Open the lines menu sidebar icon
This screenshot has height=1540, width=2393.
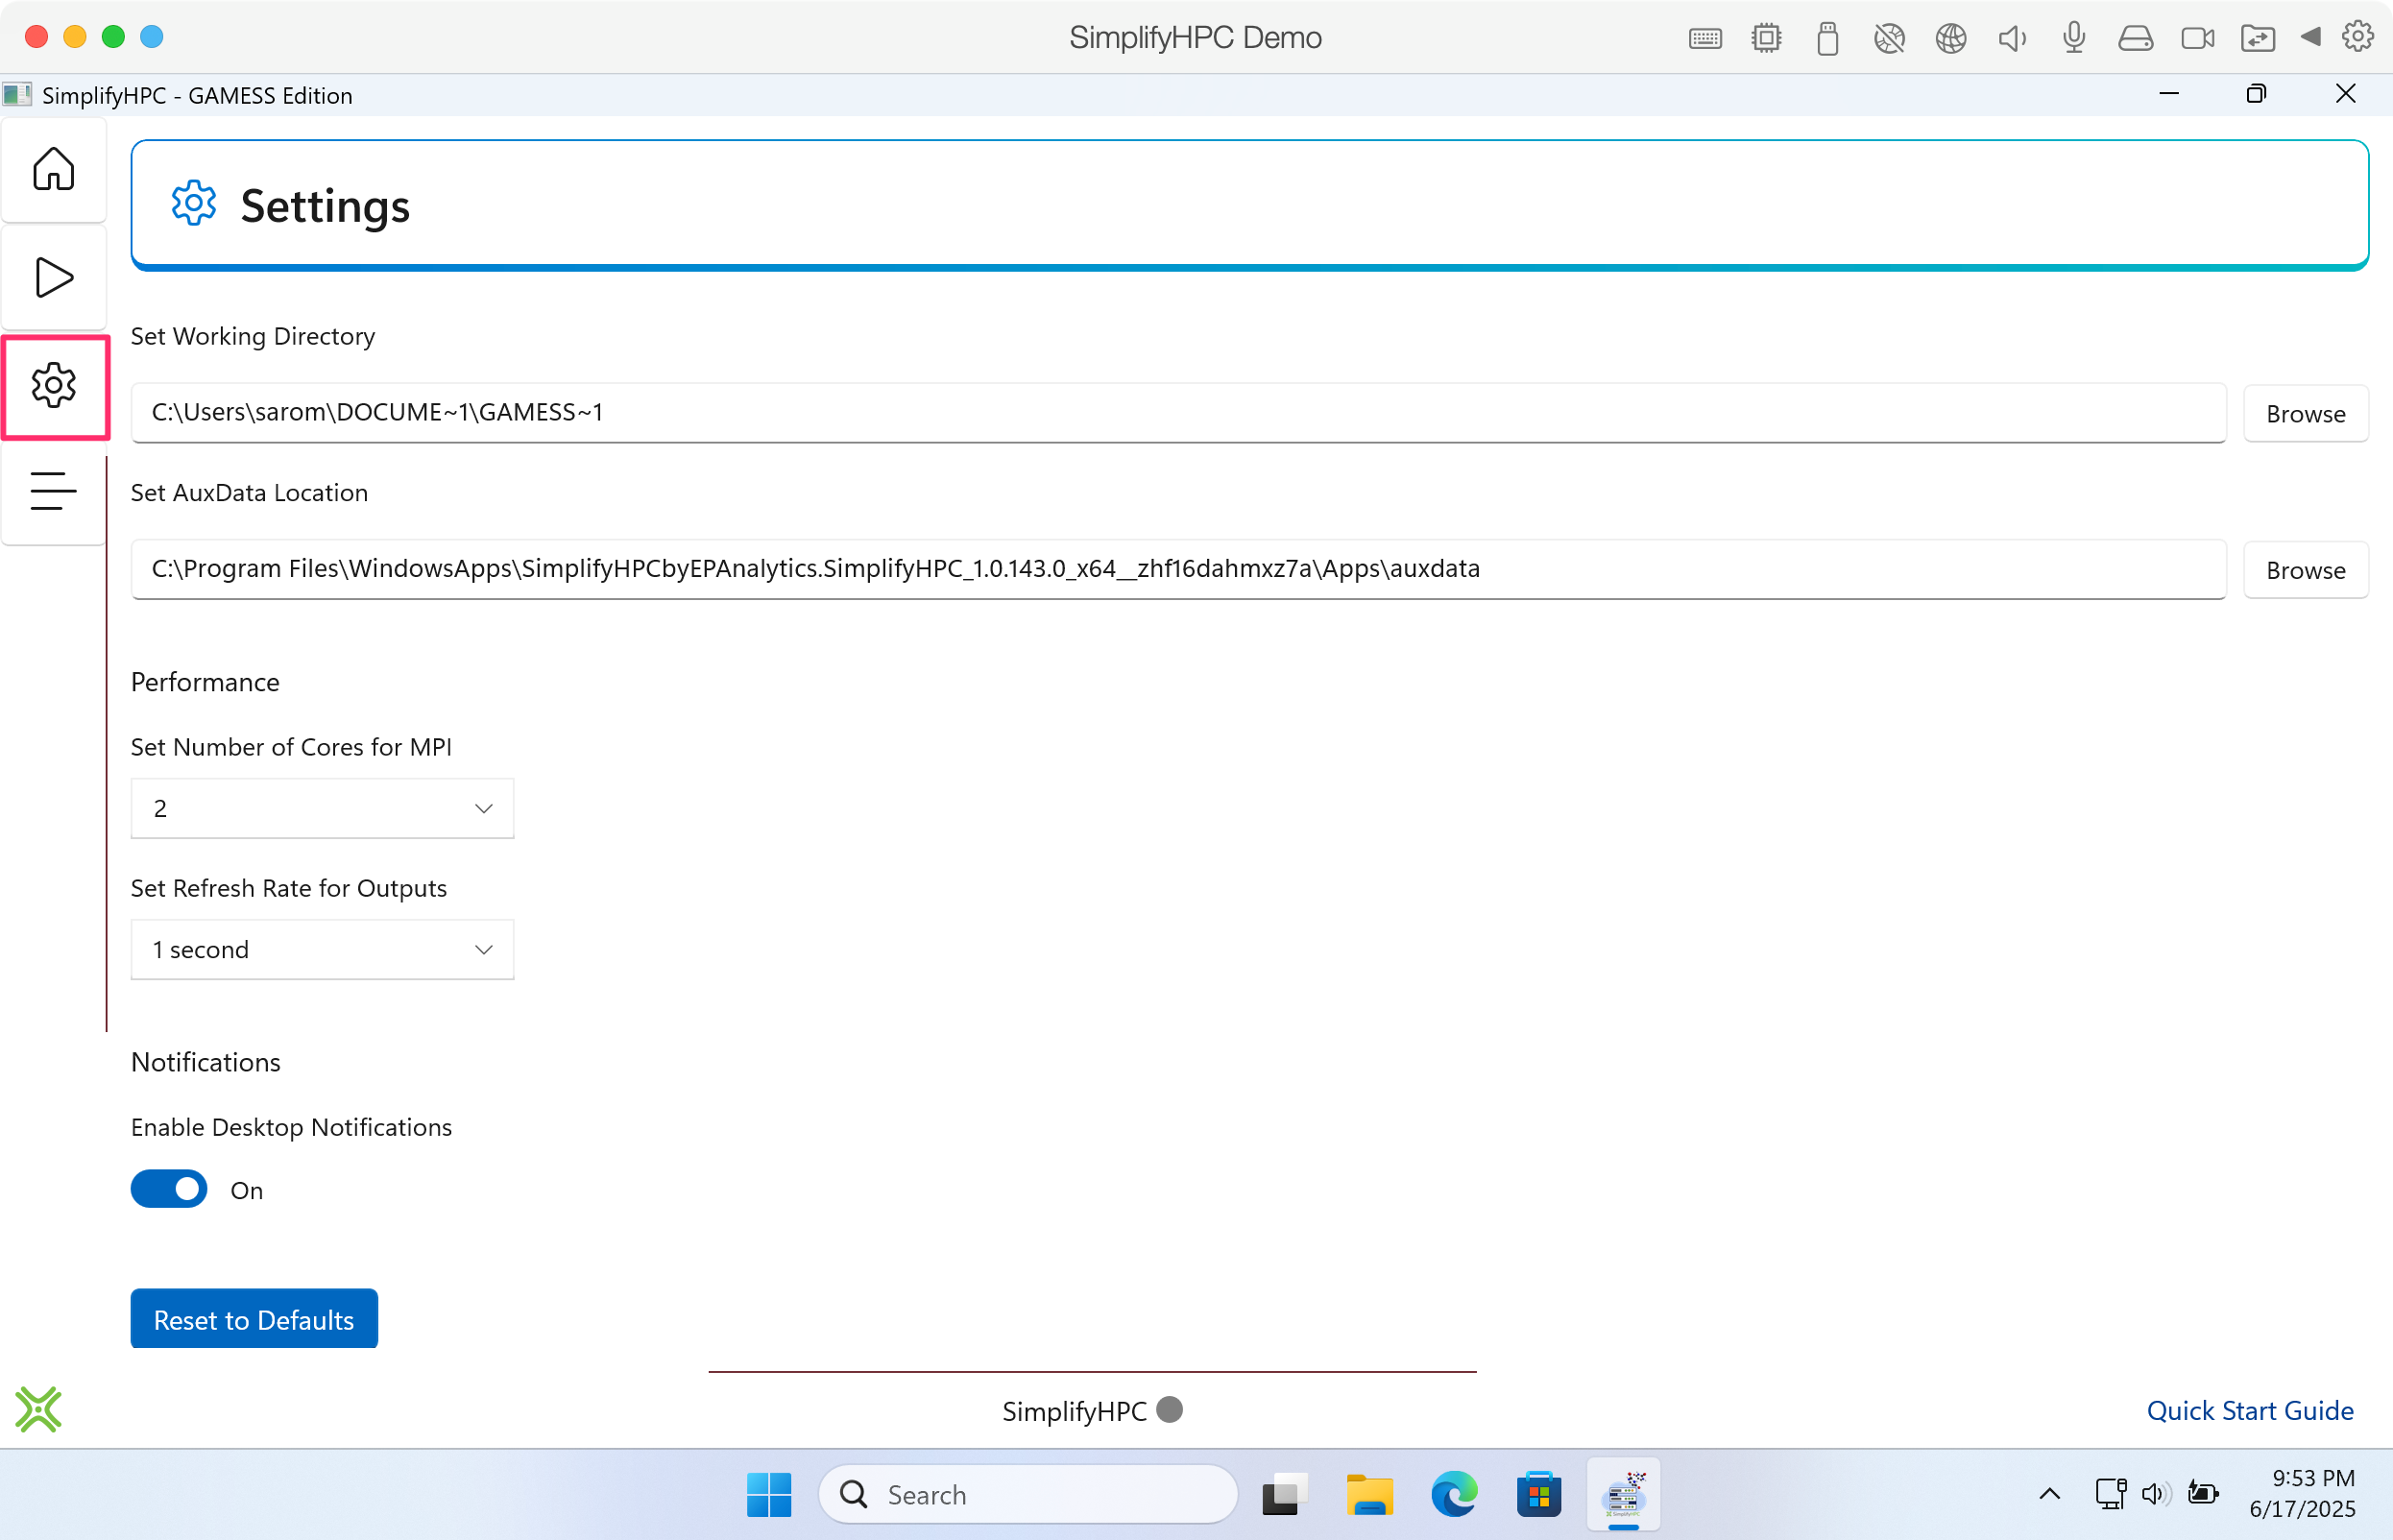coord(53,491)
